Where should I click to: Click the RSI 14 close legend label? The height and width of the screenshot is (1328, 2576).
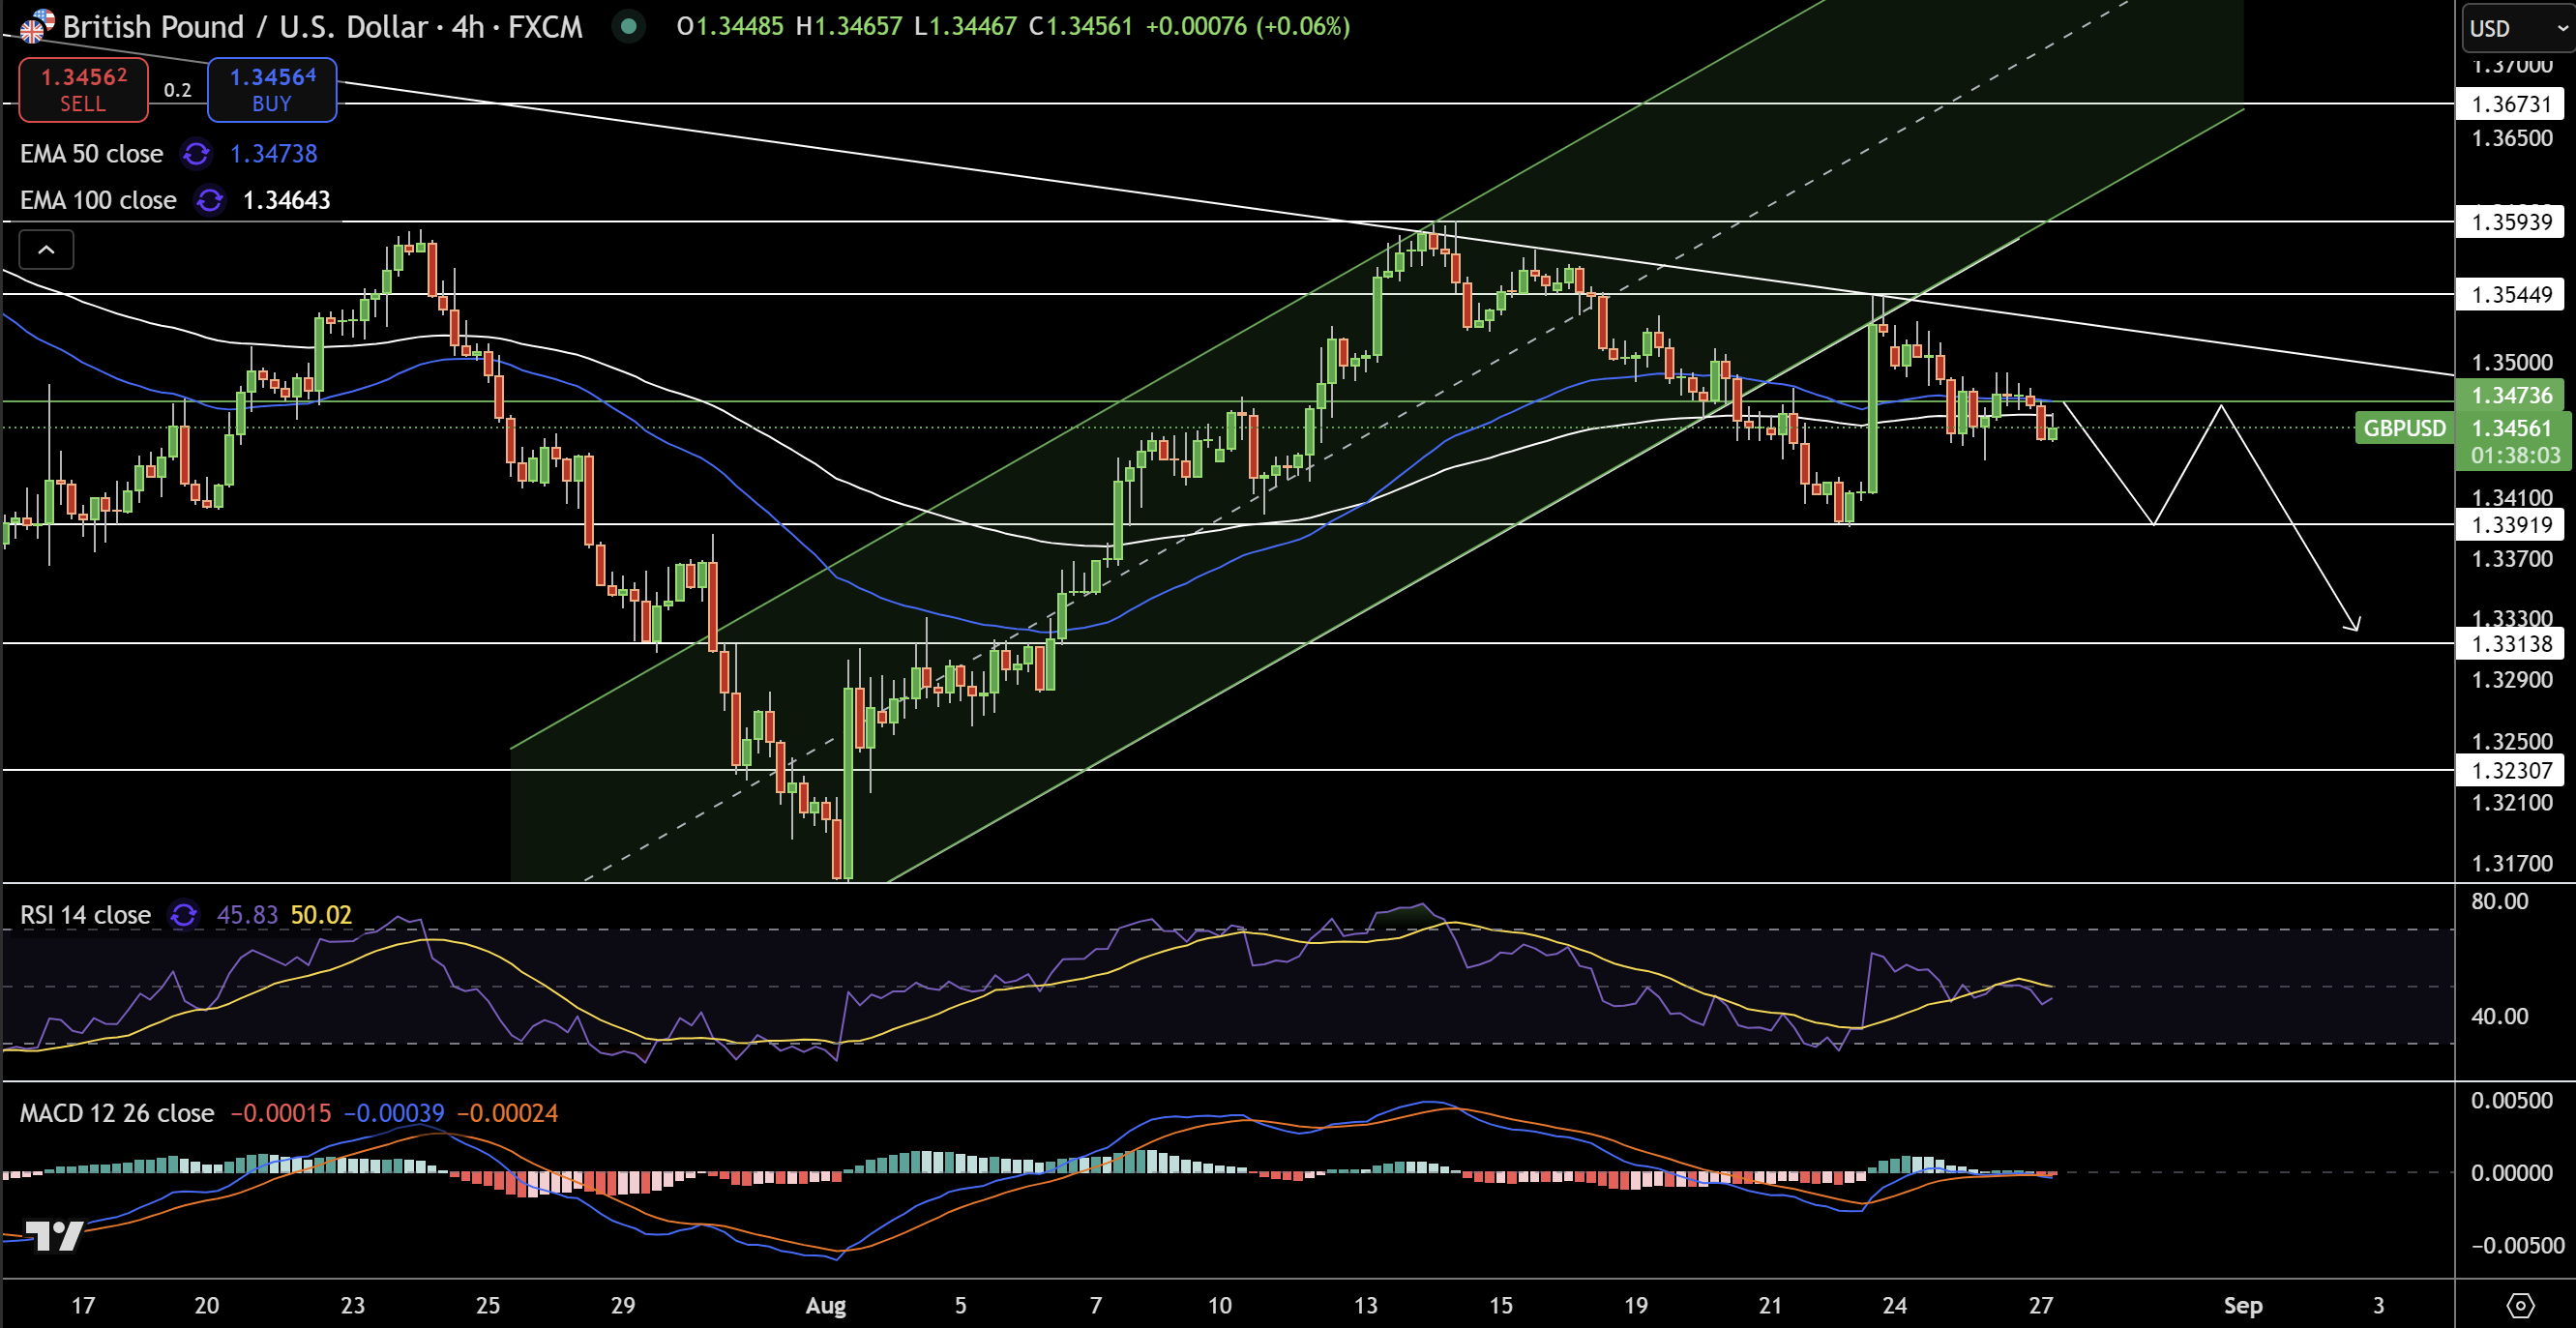[x=85, y=915]
